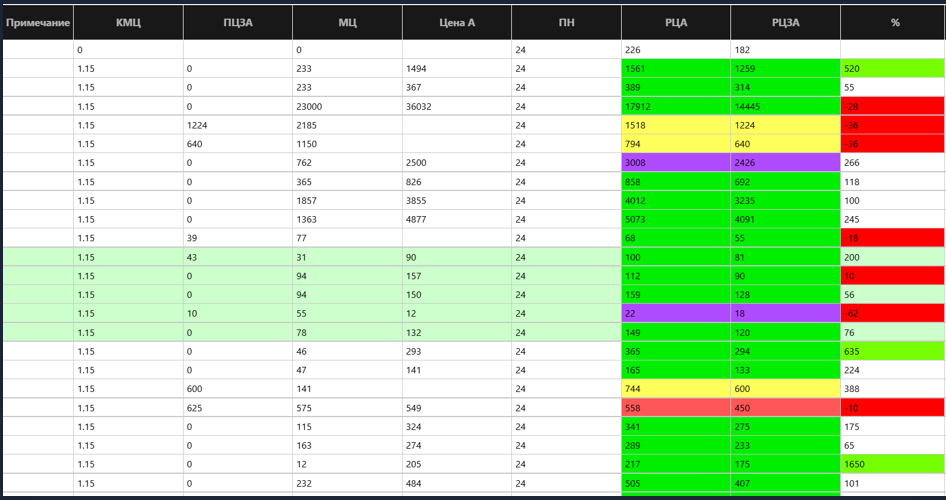Click the ПЦЗА column header
This screenshot has height=500, width=946.
coord(238,22)
